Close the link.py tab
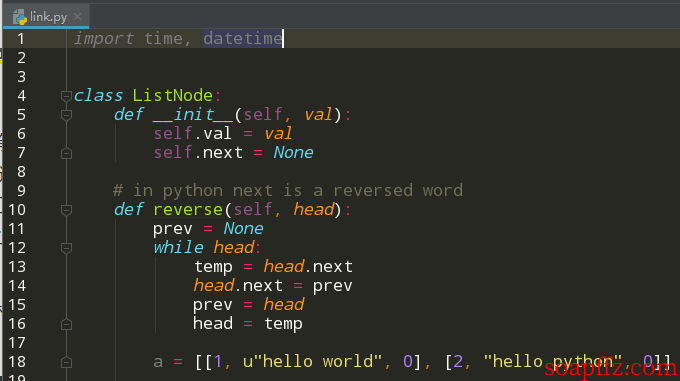This screenshot has height=381, width=680. click(x=78, y=16)
